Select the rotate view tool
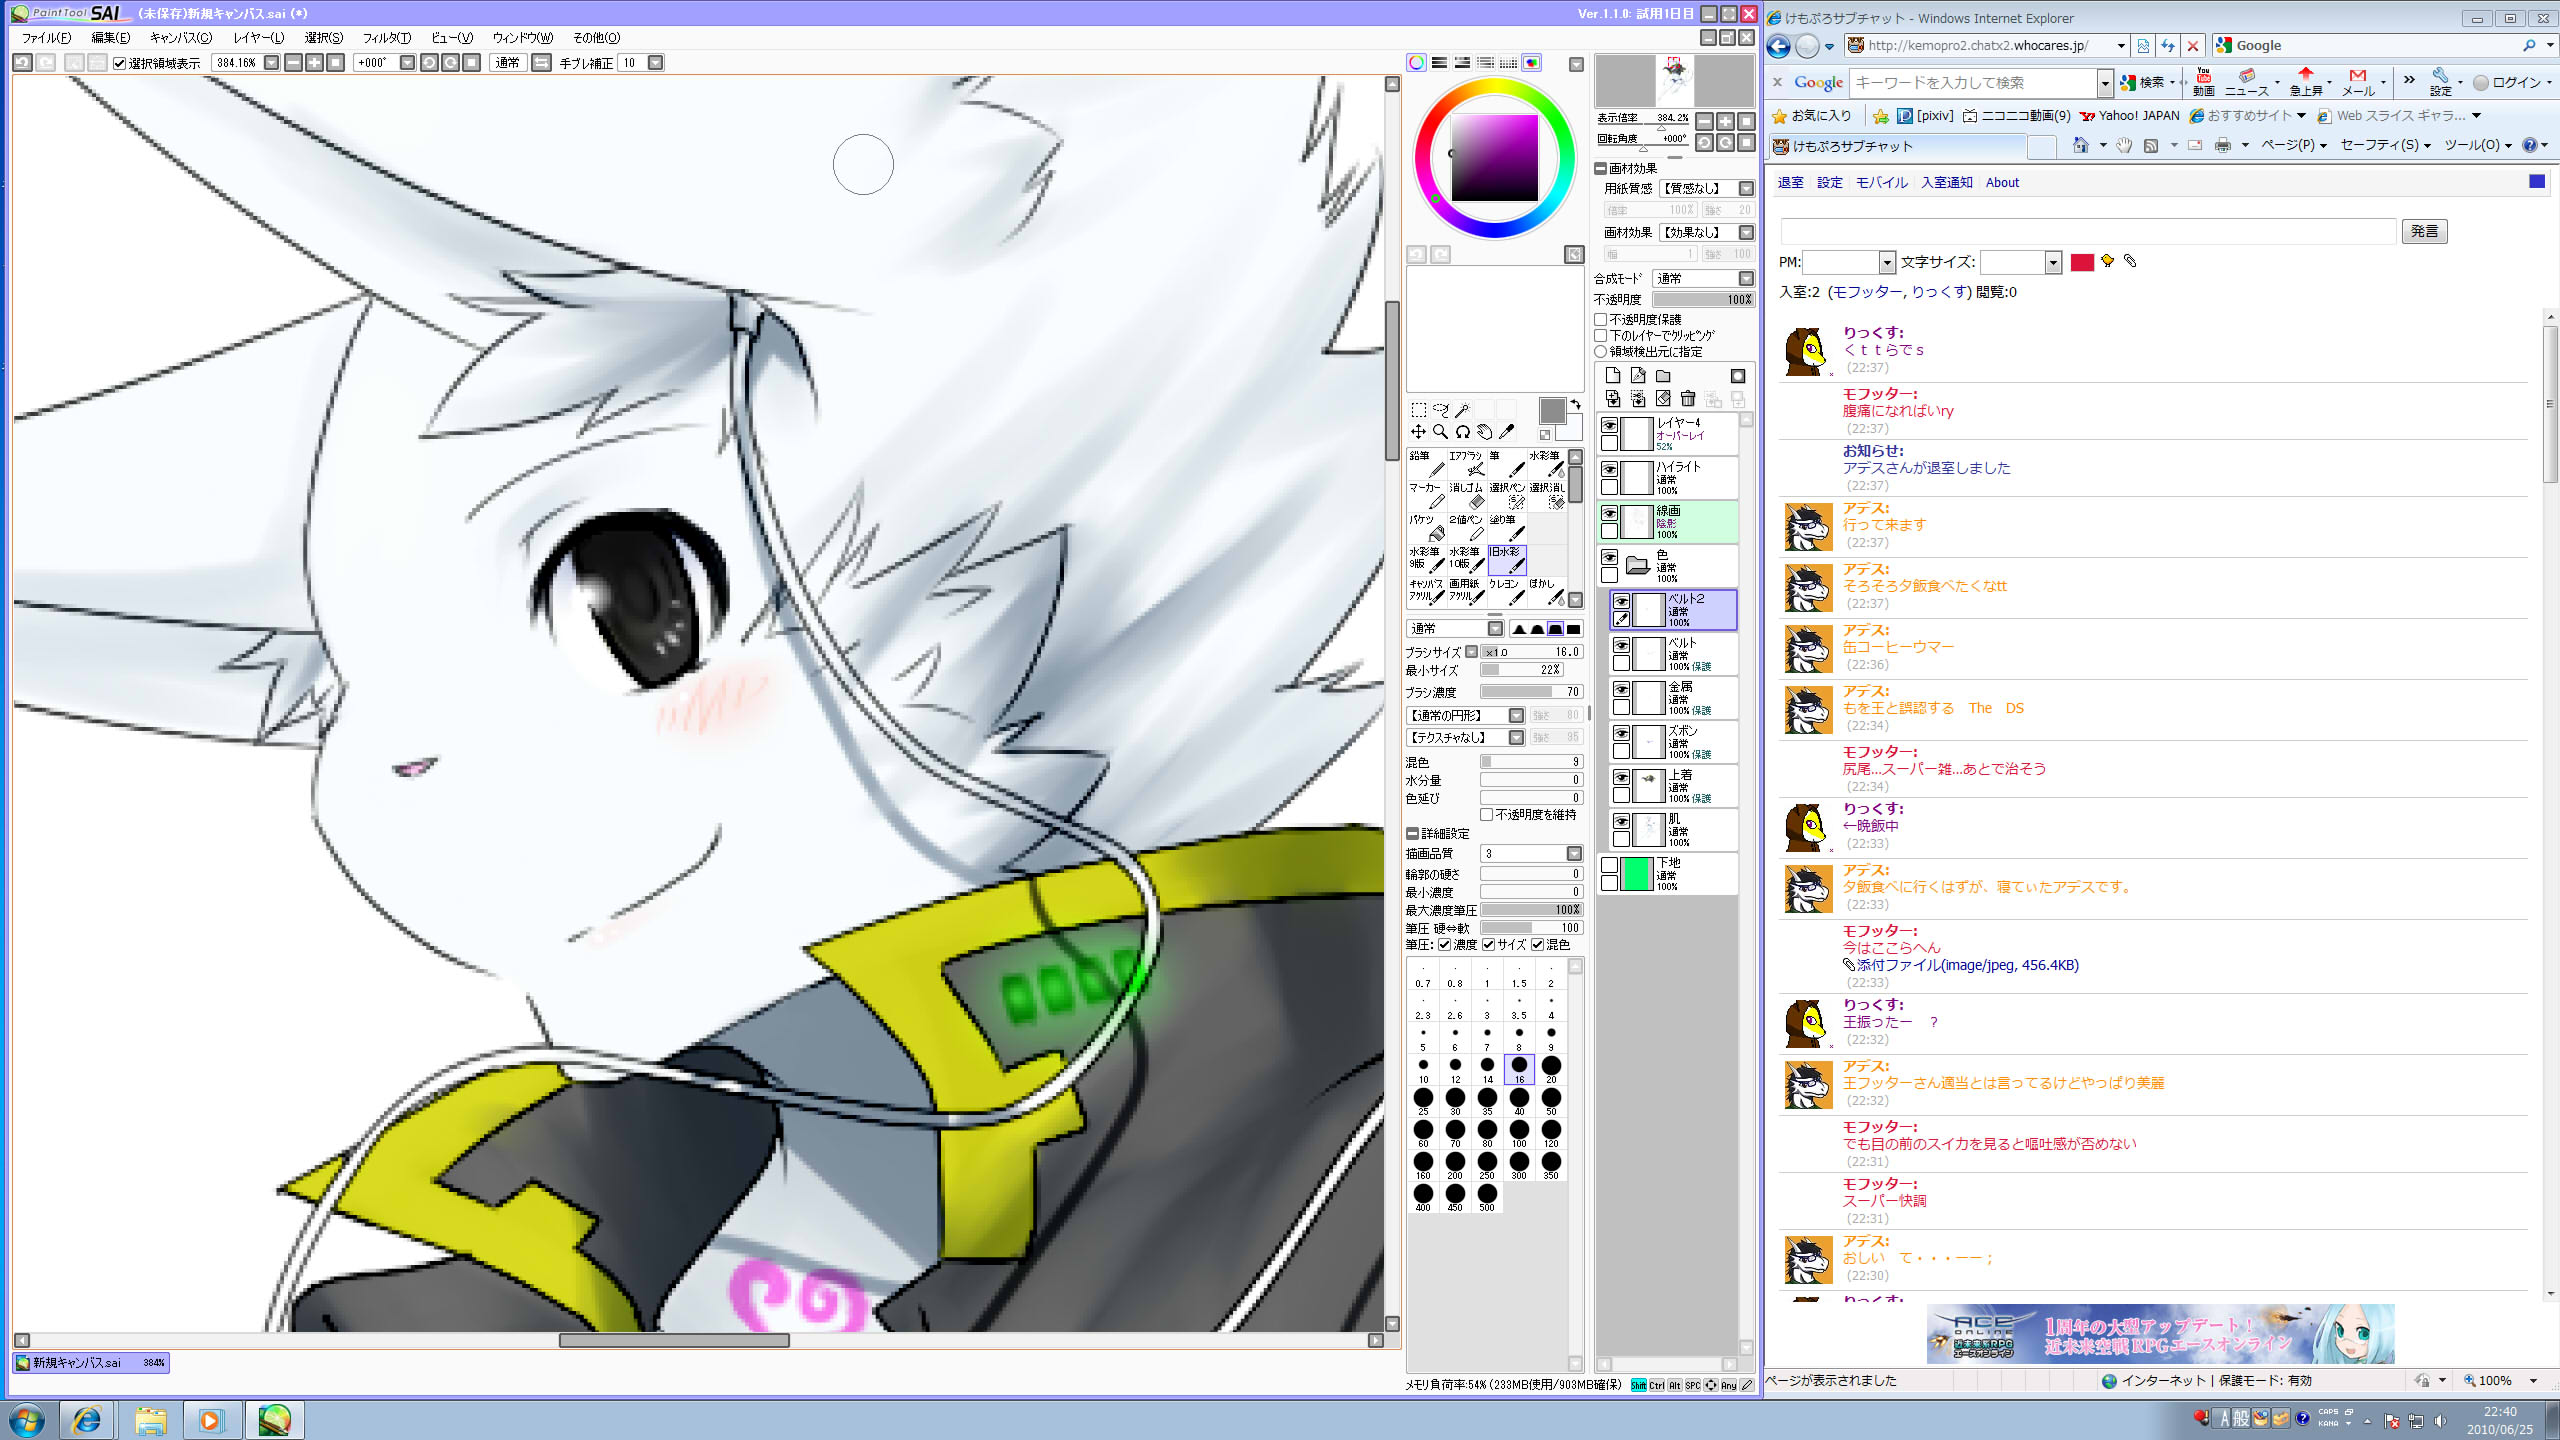The image size is (2560, 1440). (1462, 432)
